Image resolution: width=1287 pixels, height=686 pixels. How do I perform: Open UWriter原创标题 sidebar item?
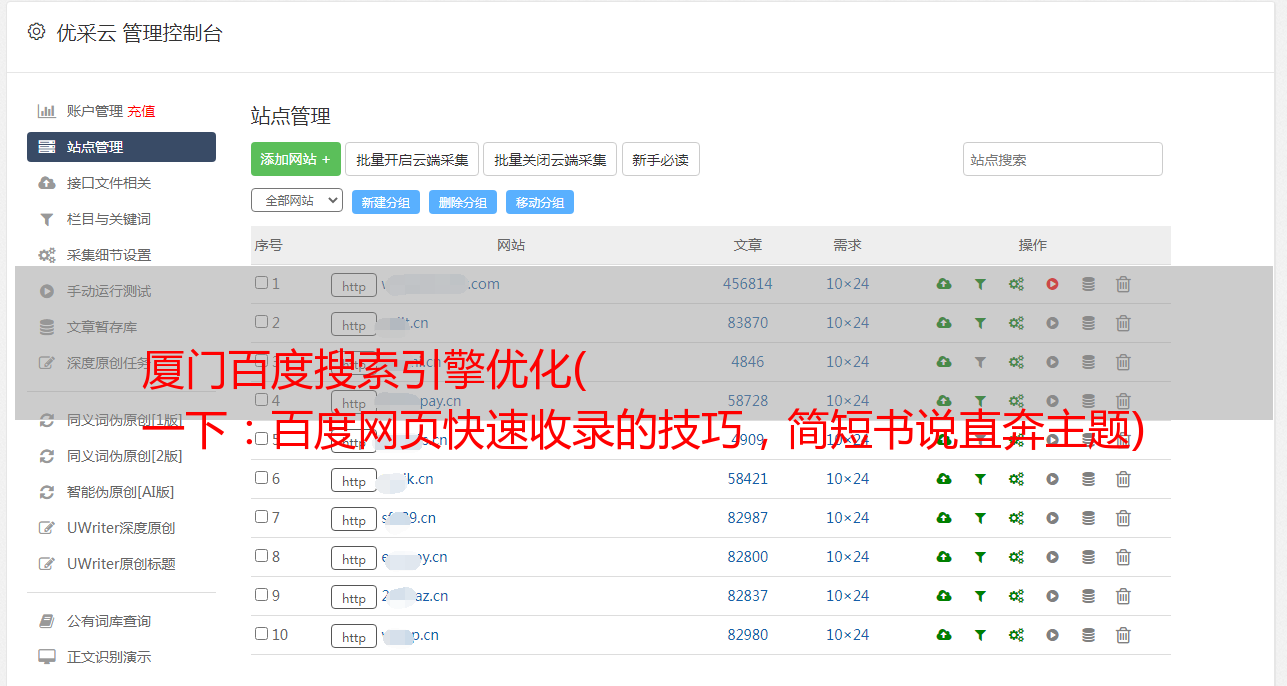coord(121,564)
